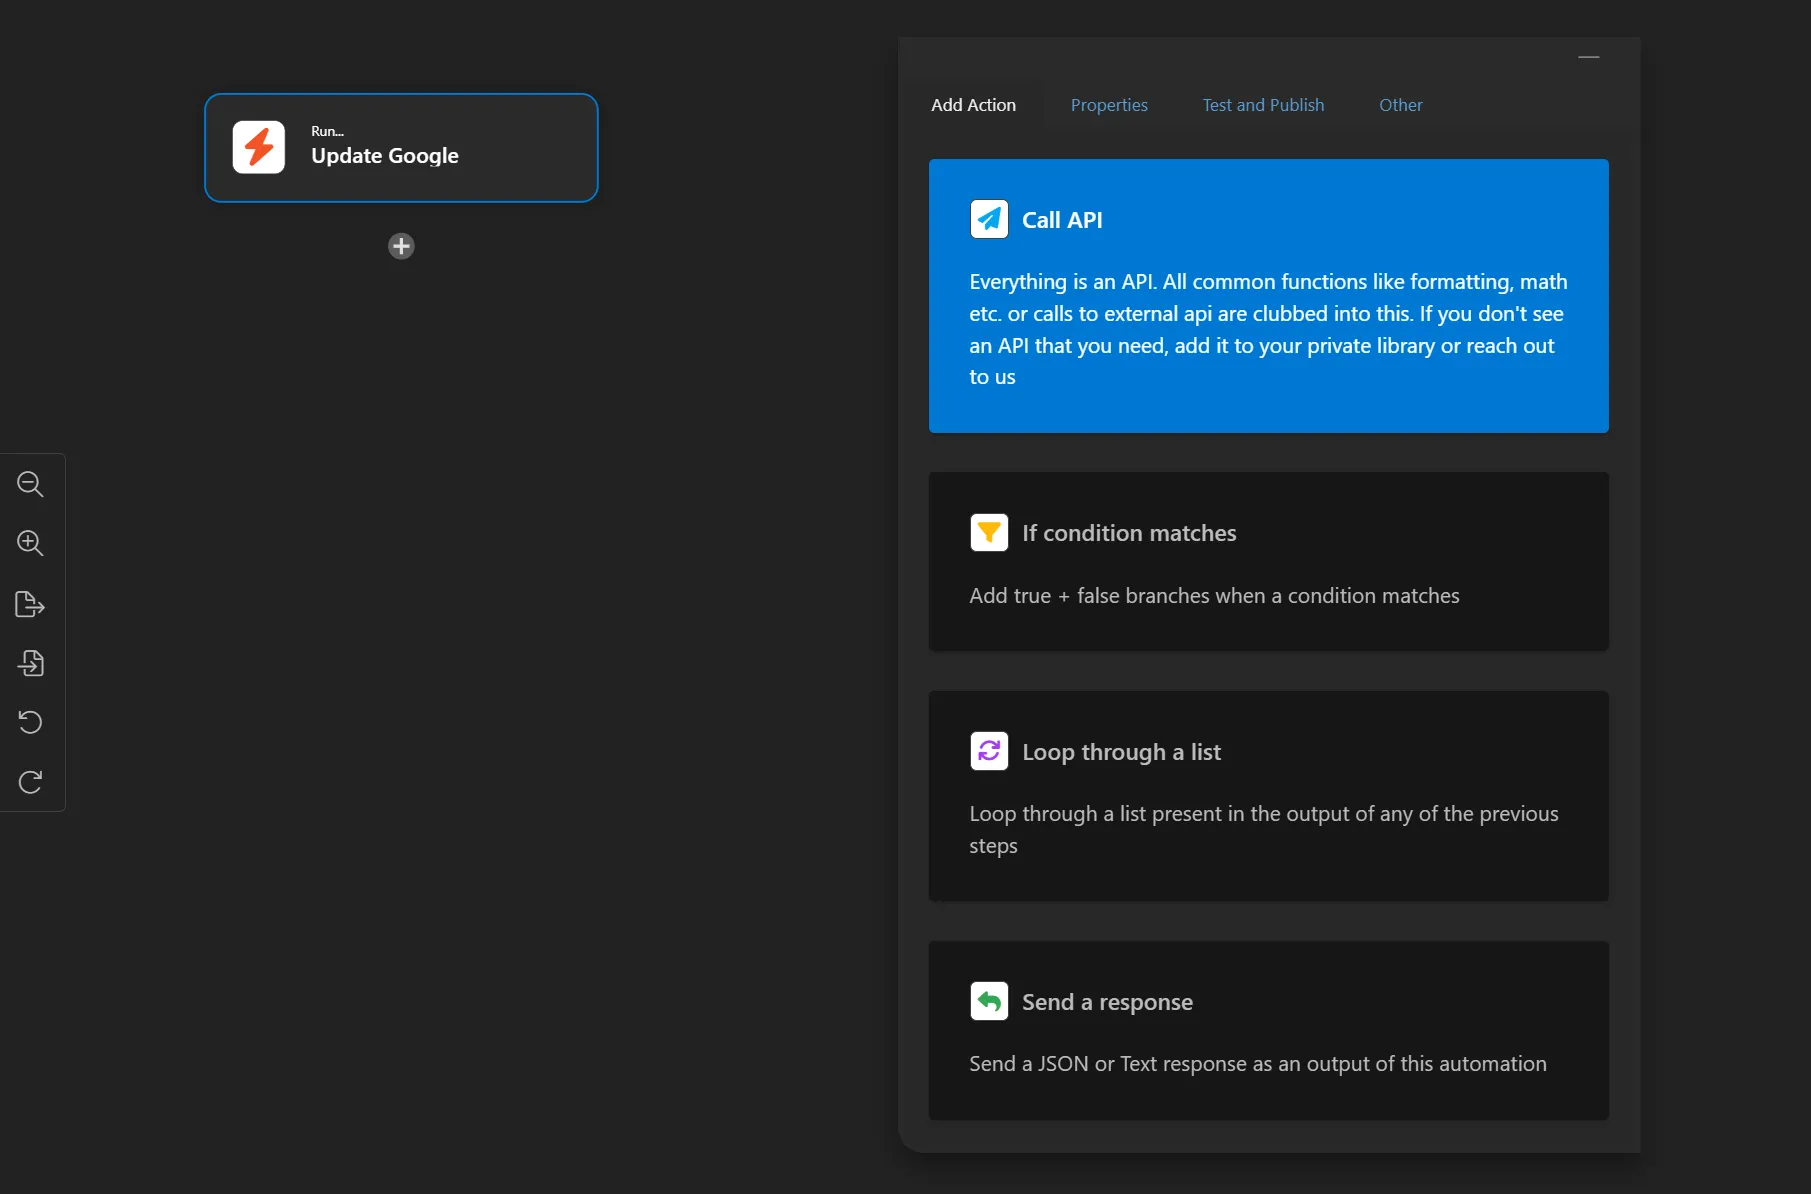Click the lightning bolt trigger icon
This screenshot has height=1194, width=1811.
(259, 148)
